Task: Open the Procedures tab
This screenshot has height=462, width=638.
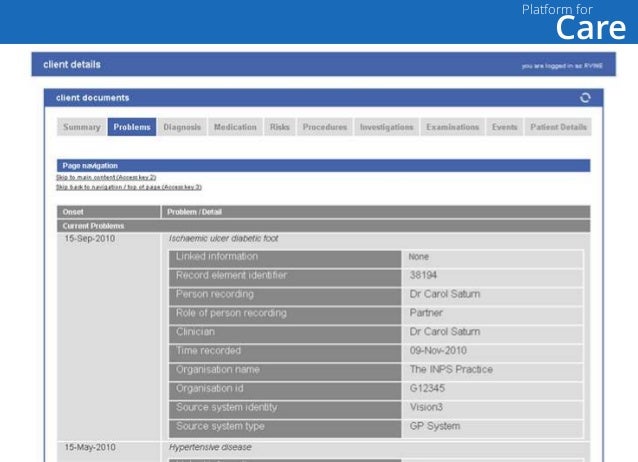Action: point(325,127)
